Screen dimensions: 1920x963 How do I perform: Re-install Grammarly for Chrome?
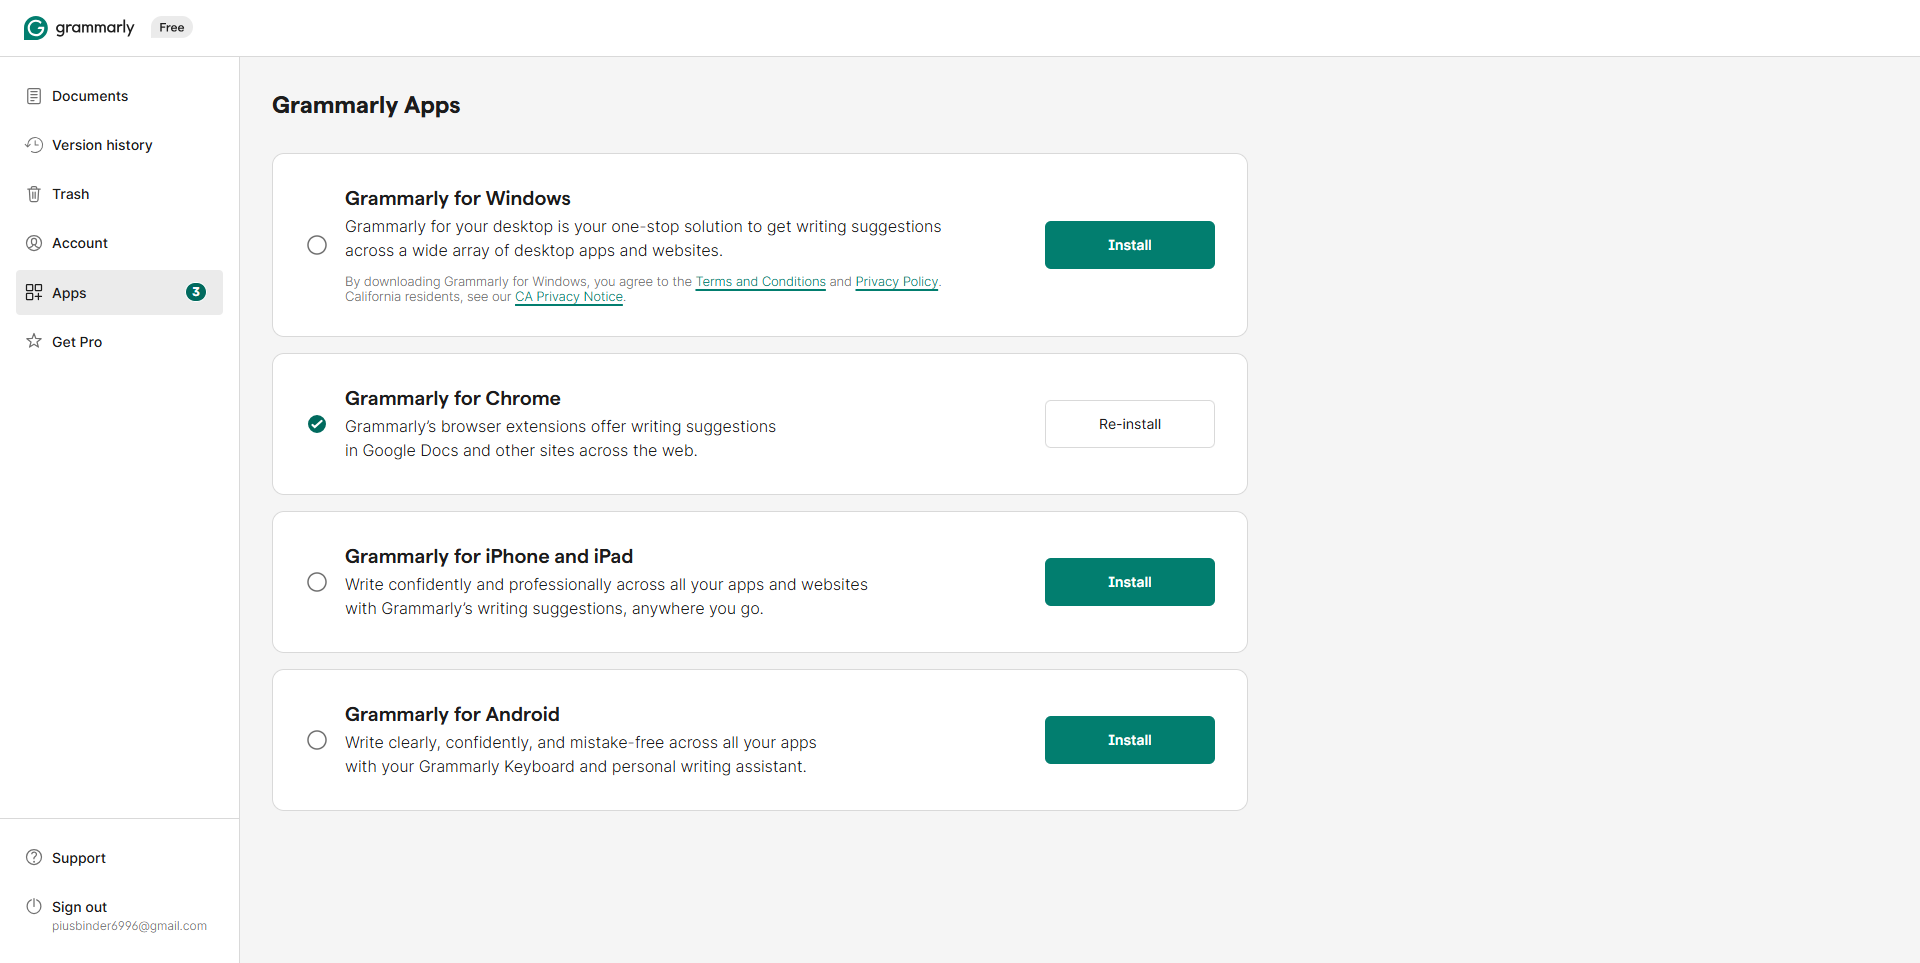pyautogui.click(x=1130, y=424)
